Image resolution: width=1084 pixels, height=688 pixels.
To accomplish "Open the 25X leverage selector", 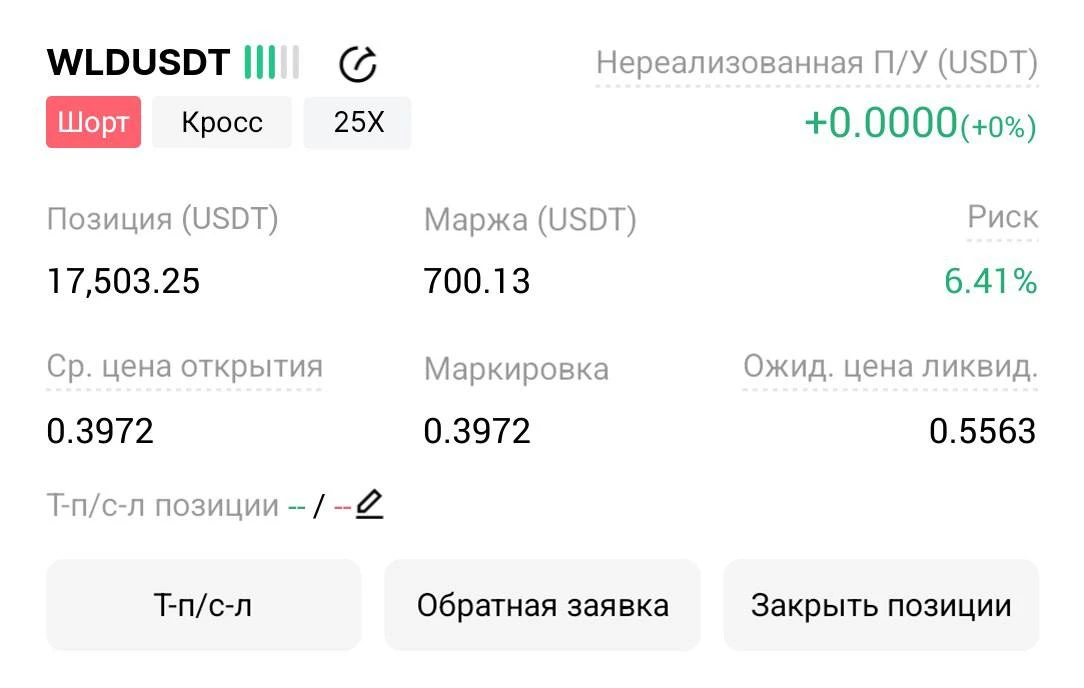I will point(357,122).
